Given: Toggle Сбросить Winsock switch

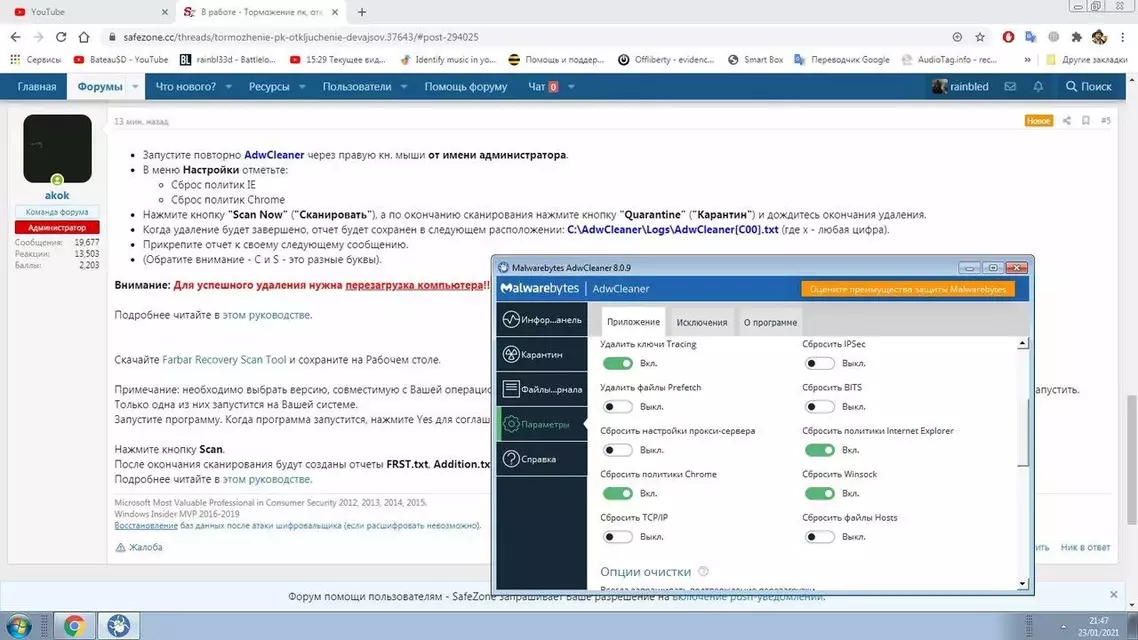Looking at the screenshot, I should (x=819, y=493).
